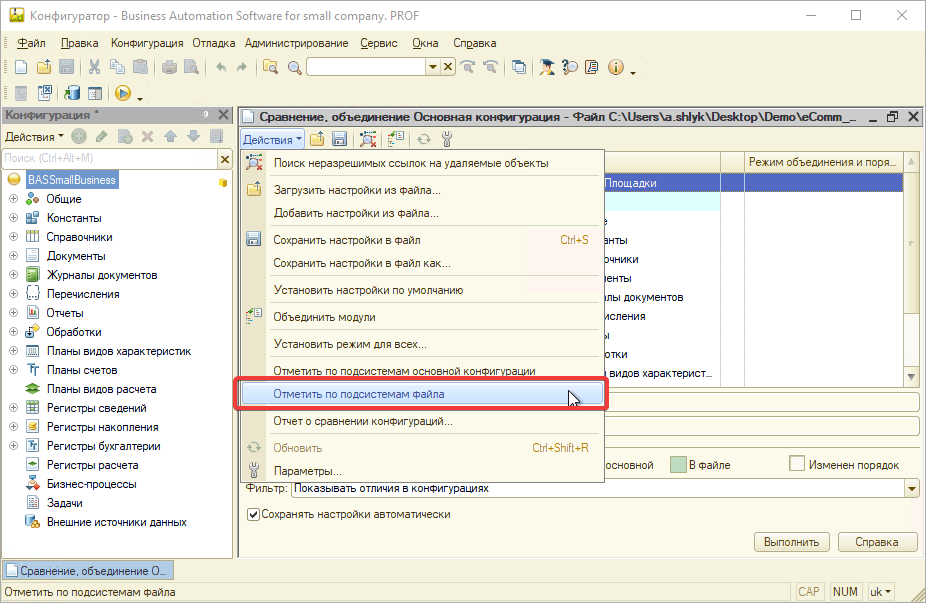Toggle 'Сохранять настройки автоматически' checkbox
This screenshot has height=603, width=926.
point(254,515)
